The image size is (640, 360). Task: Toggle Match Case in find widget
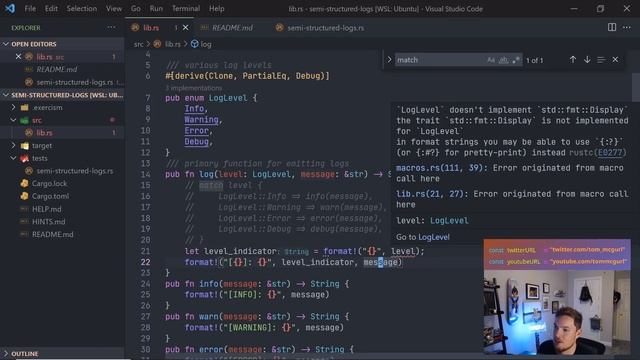click(491, 60)
